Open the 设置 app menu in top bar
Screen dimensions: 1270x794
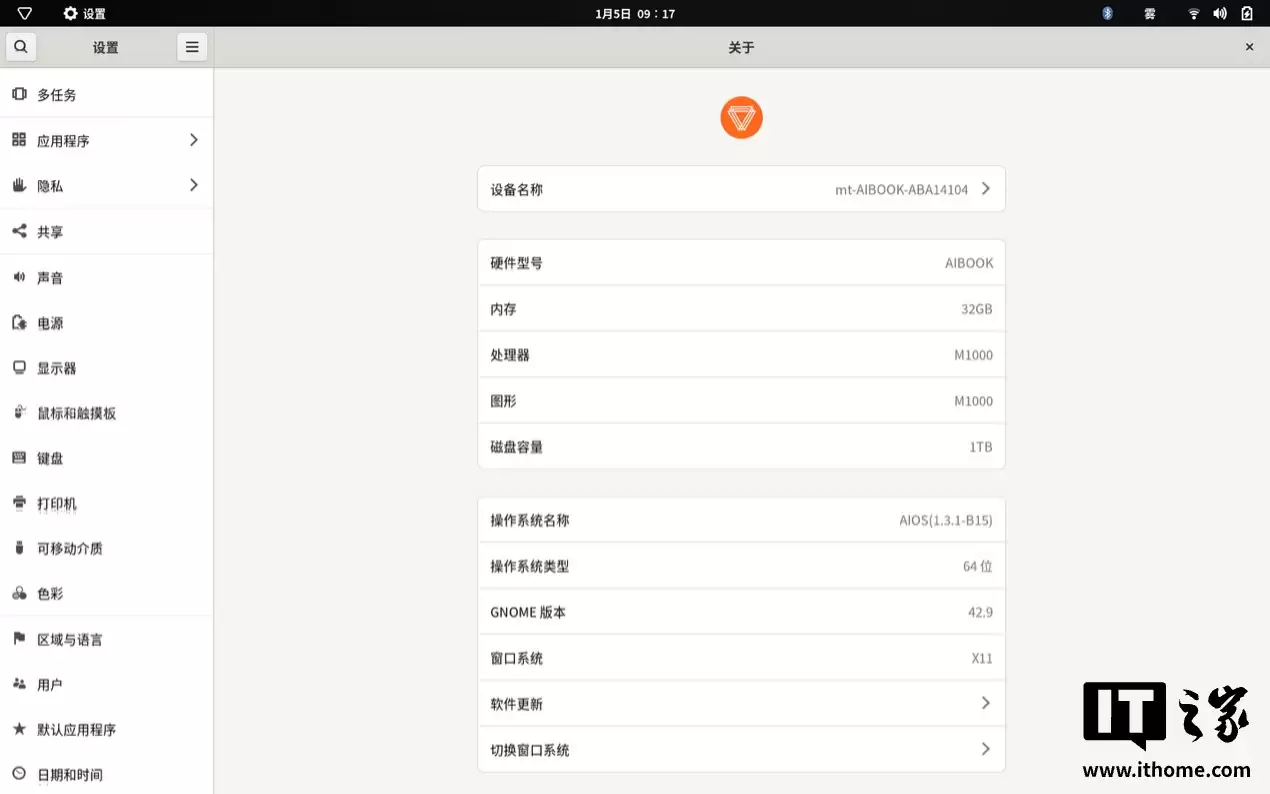pyautogui.click(x=85, y=14)
